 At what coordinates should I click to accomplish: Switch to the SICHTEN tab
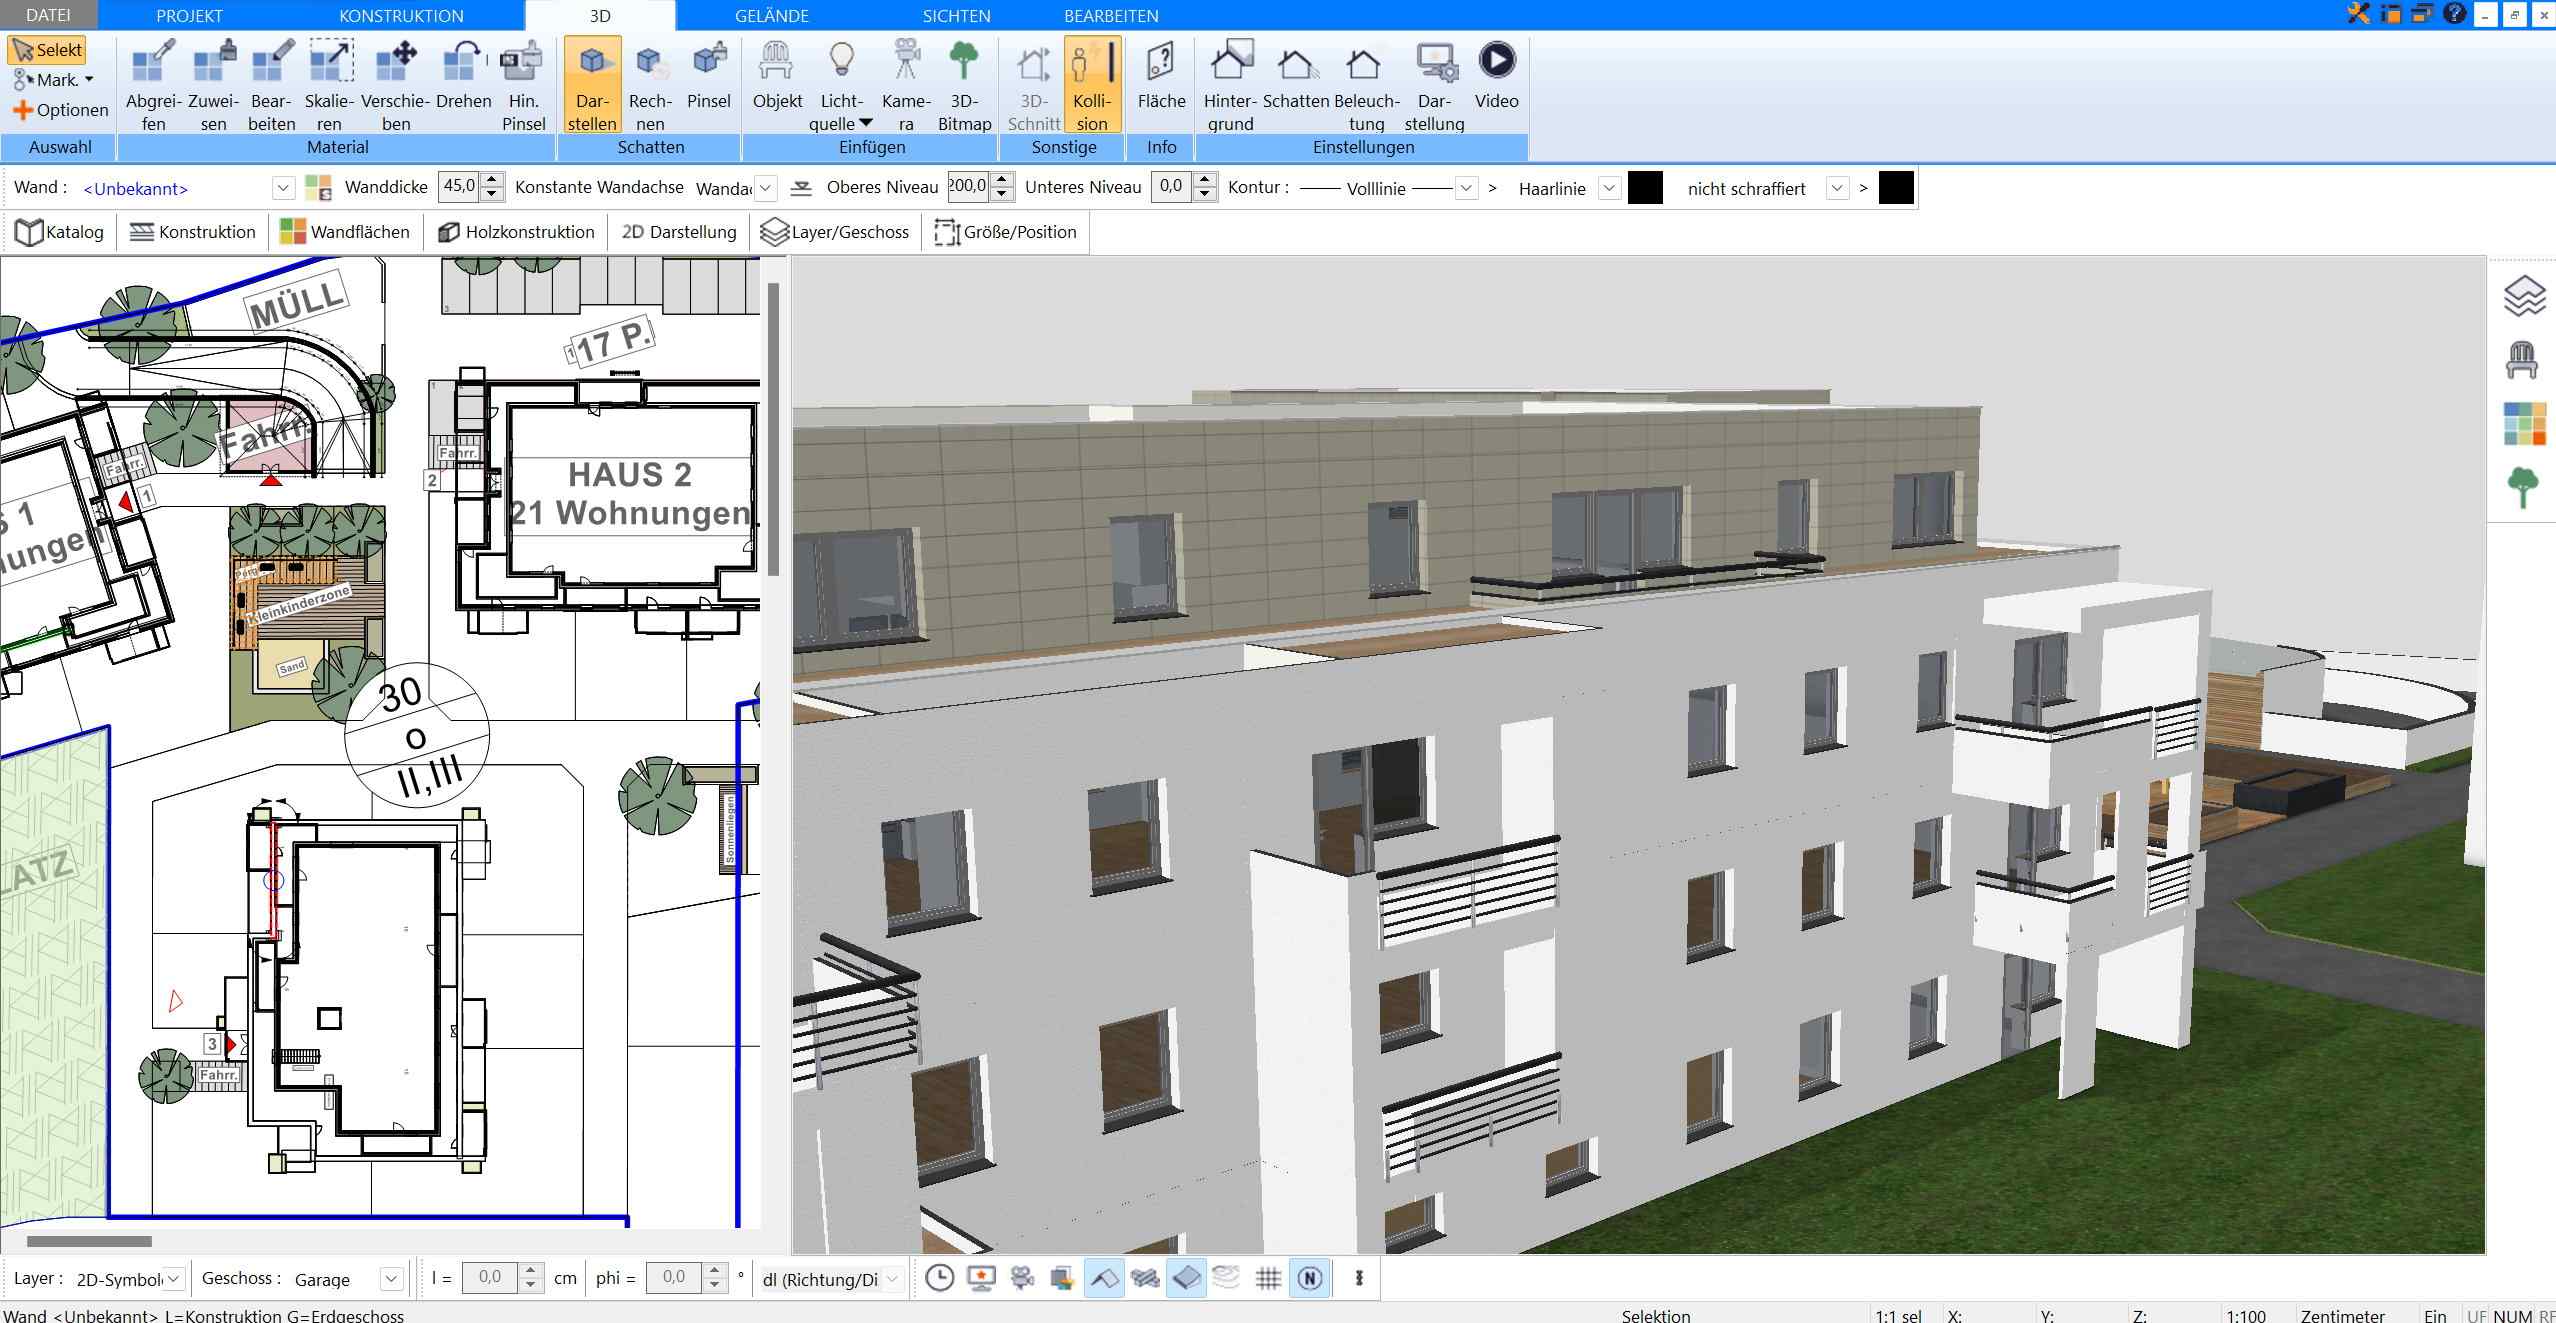tap(956, 16)
